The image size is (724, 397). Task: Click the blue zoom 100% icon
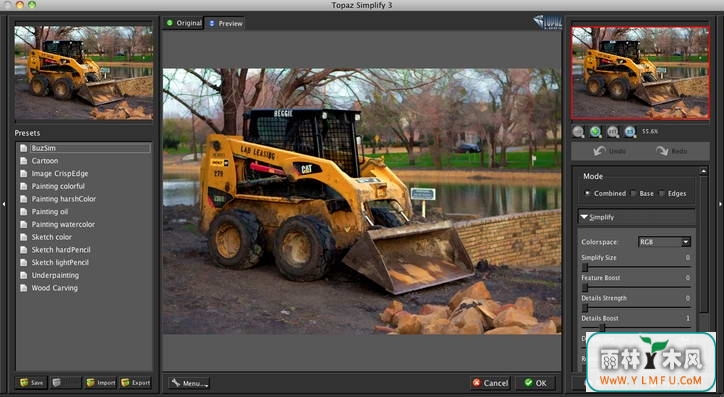coord(630,132)
